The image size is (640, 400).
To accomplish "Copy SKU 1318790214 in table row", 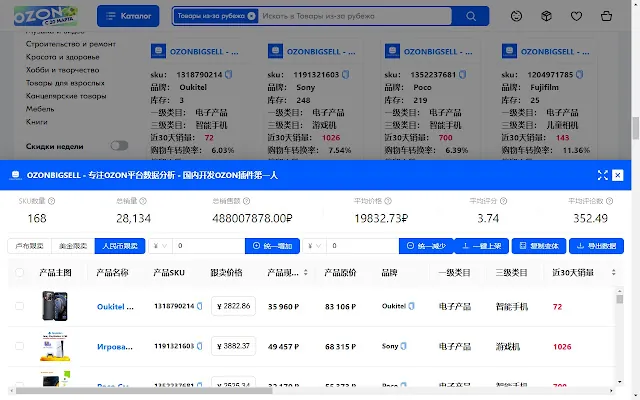I will point(200,306).
